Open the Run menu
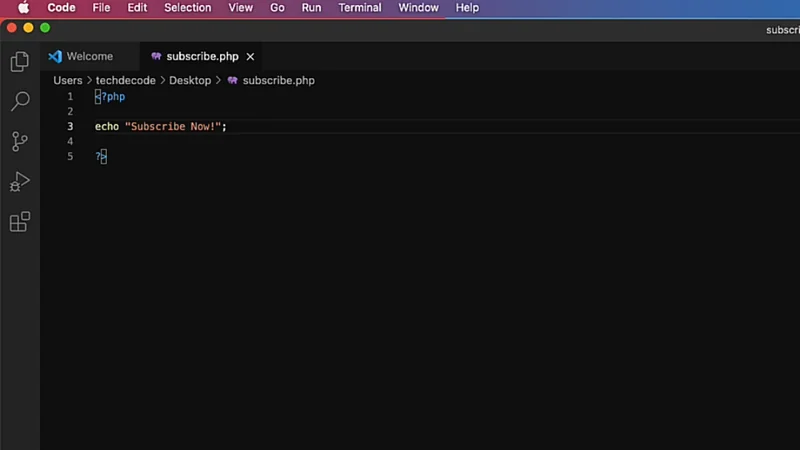This screenshot has width=800, height=450. coord(311,8)
